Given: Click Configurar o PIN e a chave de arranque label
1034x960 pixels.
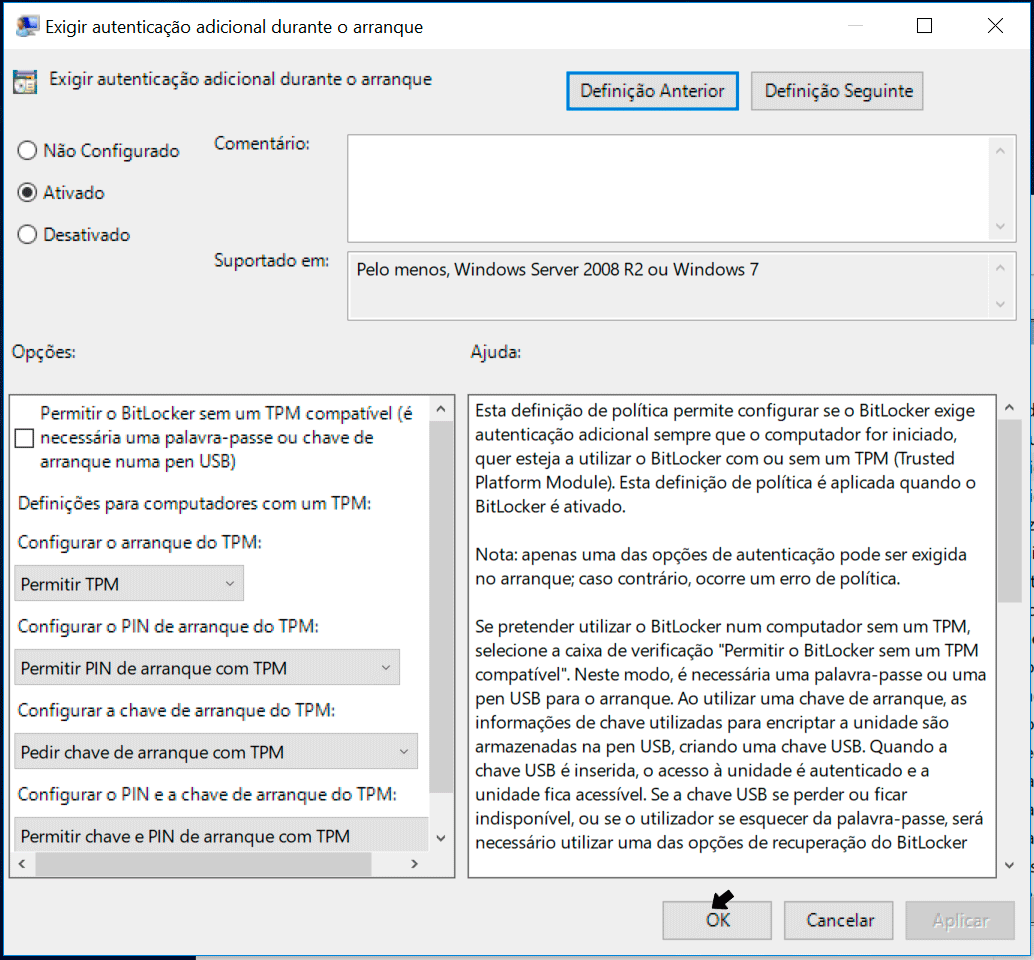Looking at the screenshot, I should pyautogui.click(x=207, y=794).
